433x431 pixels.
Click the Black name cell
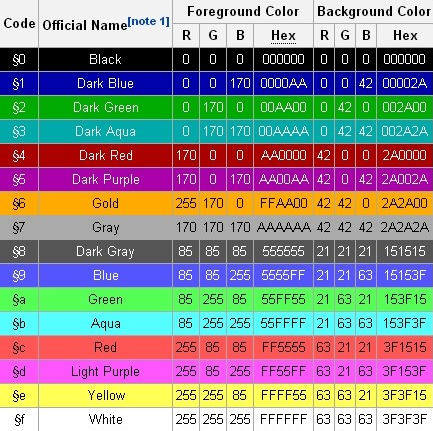point(105,59)
